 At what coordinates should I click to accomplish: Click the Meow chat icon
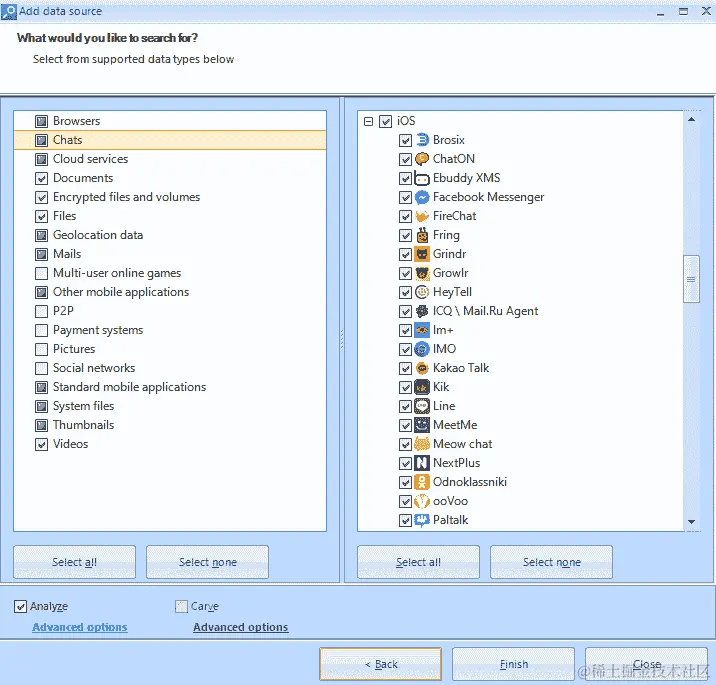[422, 444]
